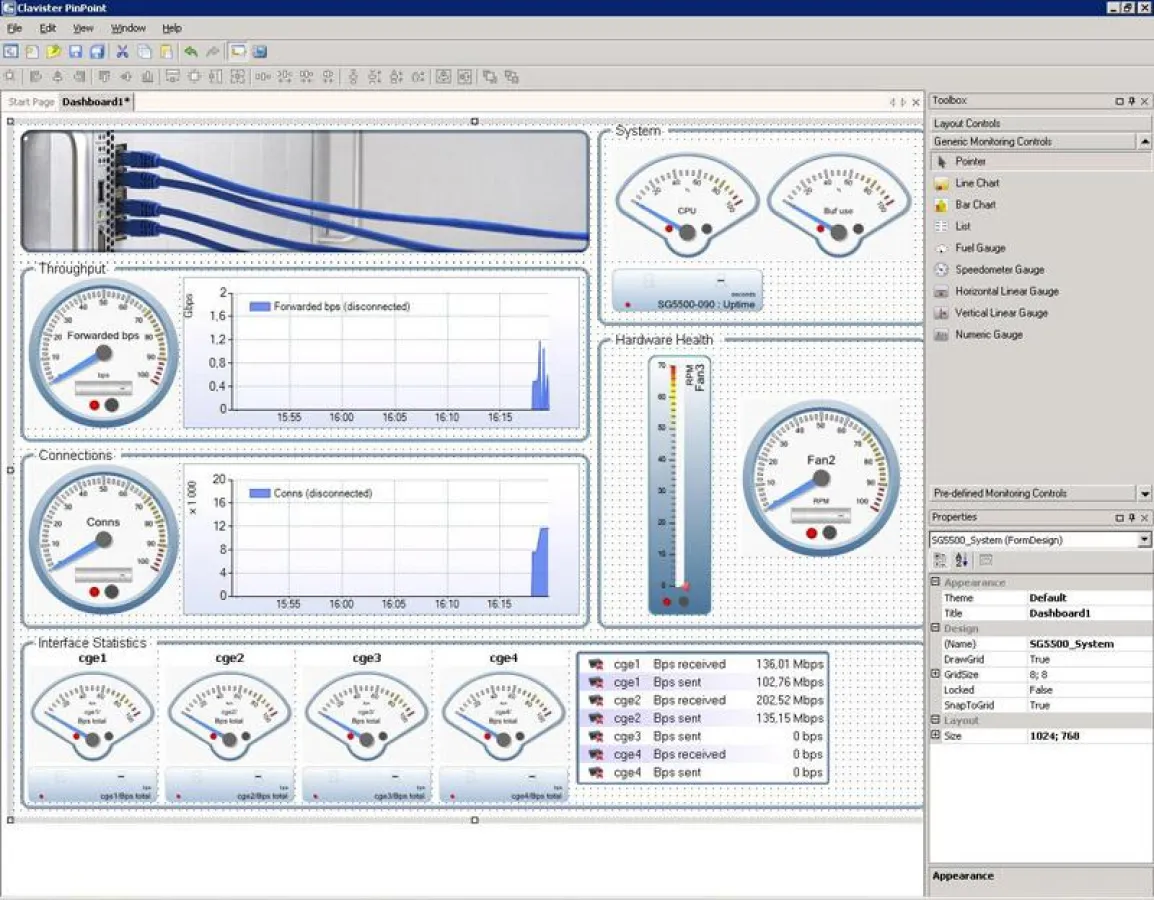1154x900 pixels.
Task: Sort properties alphabetically with A-Z icon
Action: tap(962, 561)
